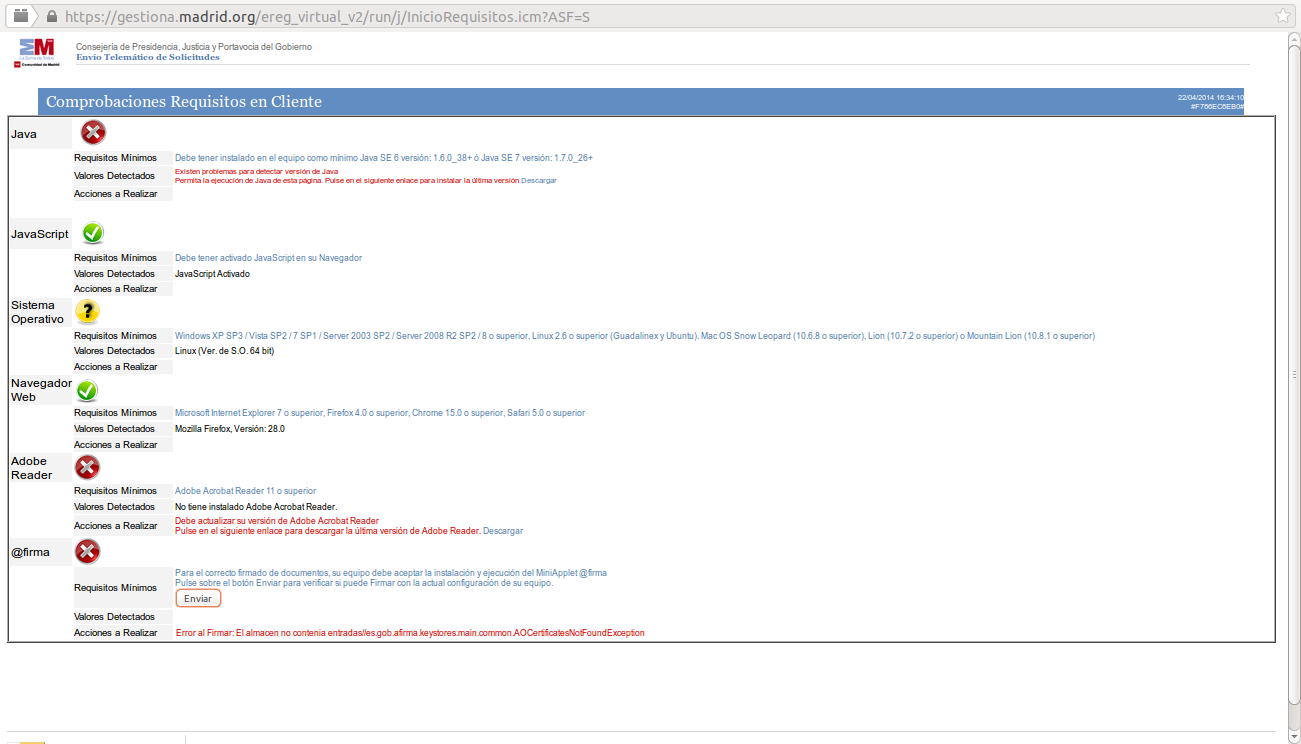Click the 'JavaScript' section label
1301x744 pixels.
(x=40, y=234)
